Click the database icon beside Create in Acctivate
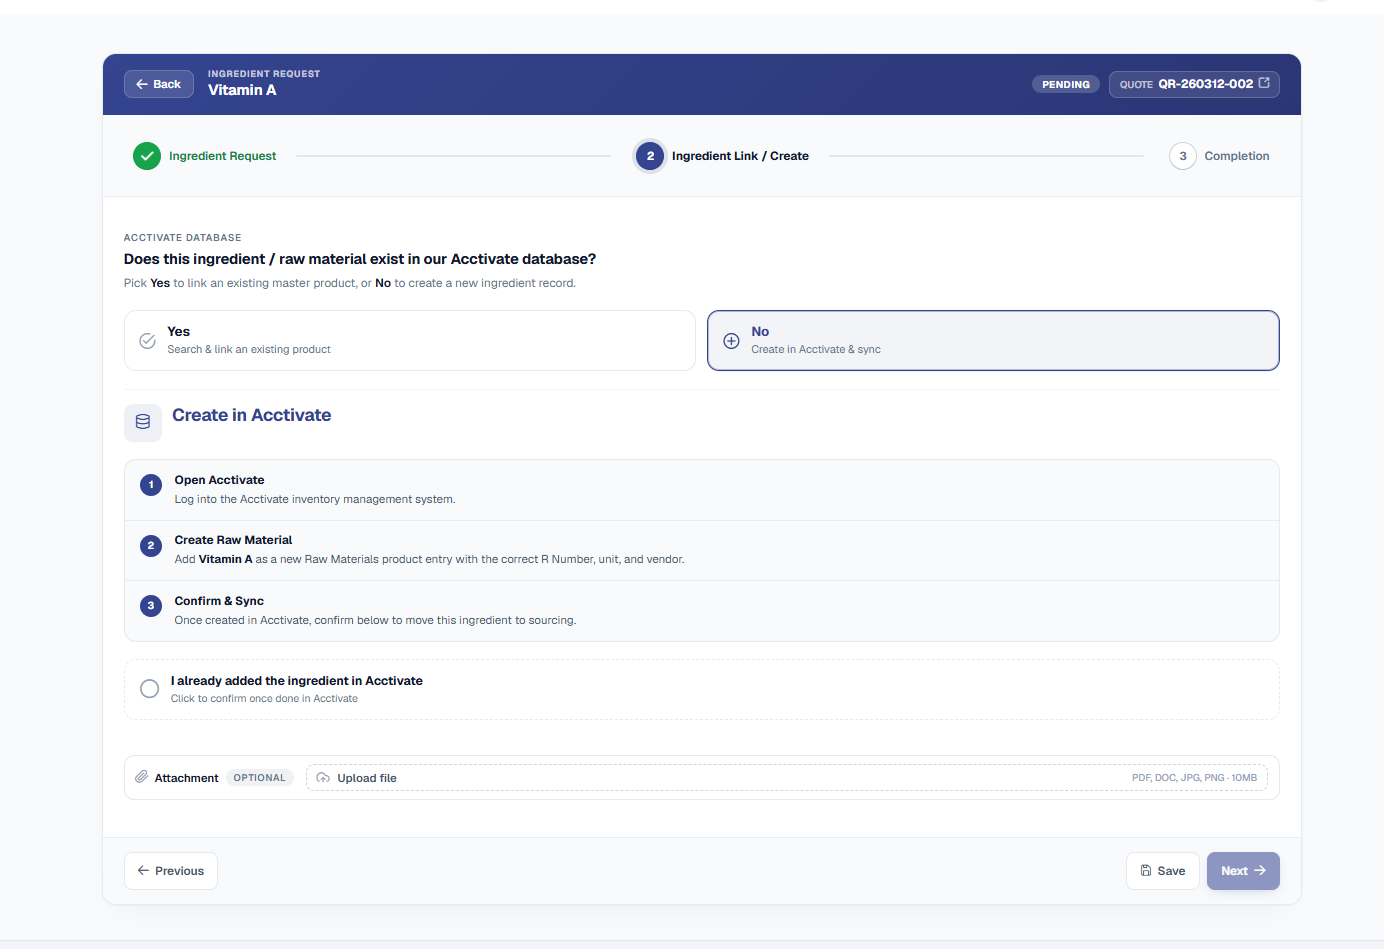 143,422
